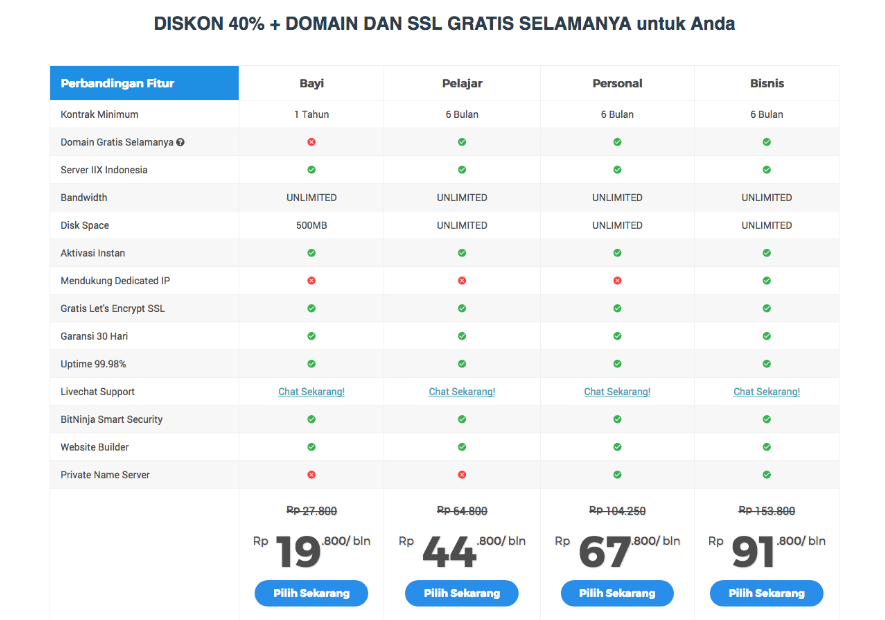
Task: Click Bisnis's Private Name Server checkmark
Action: coord(766,475)
